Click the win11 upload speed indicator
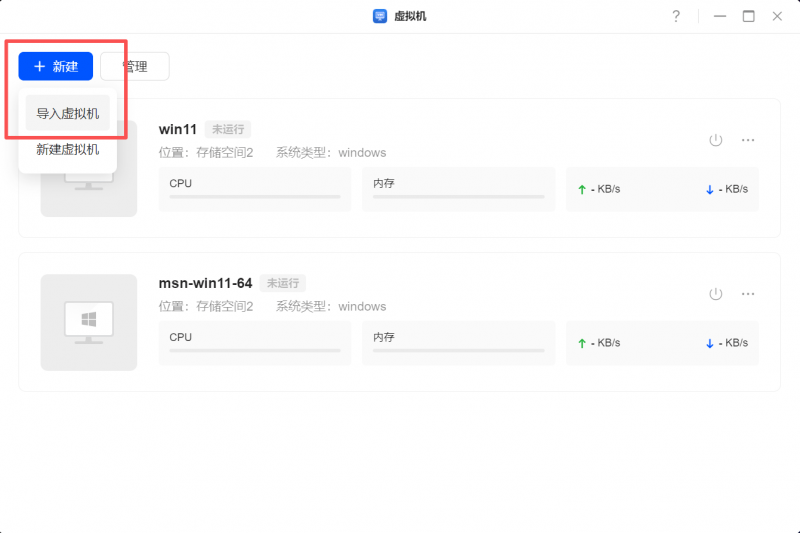800x533 pixels. click(600, 189)
